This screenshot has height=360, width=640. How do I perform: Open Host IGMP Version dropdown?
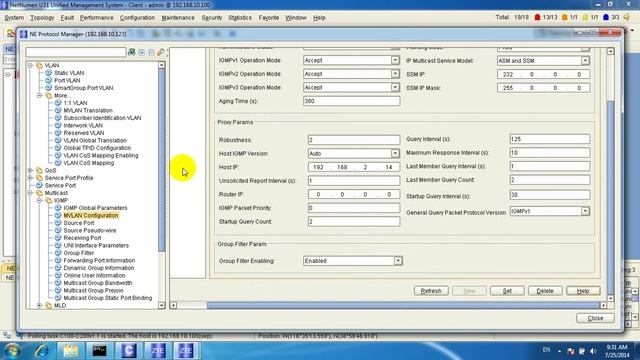coord(395,153)
